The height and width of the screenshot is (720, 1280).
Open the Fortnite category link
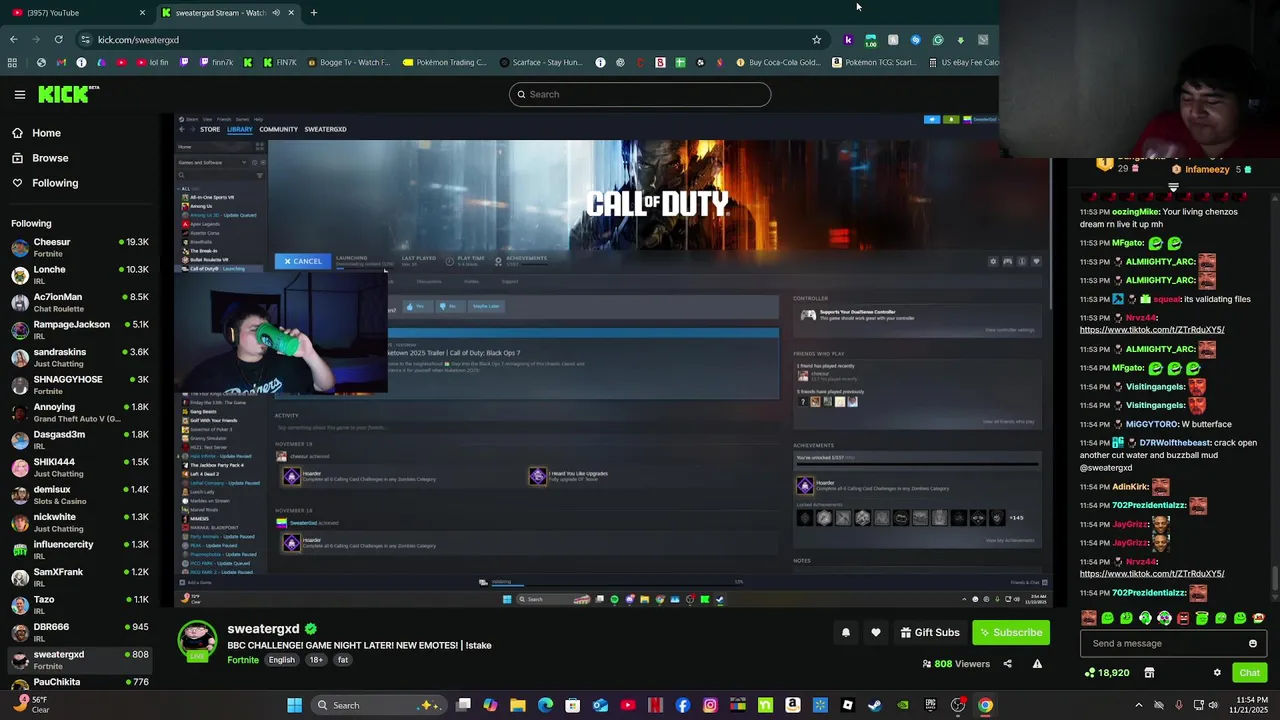tap(243, 660)
